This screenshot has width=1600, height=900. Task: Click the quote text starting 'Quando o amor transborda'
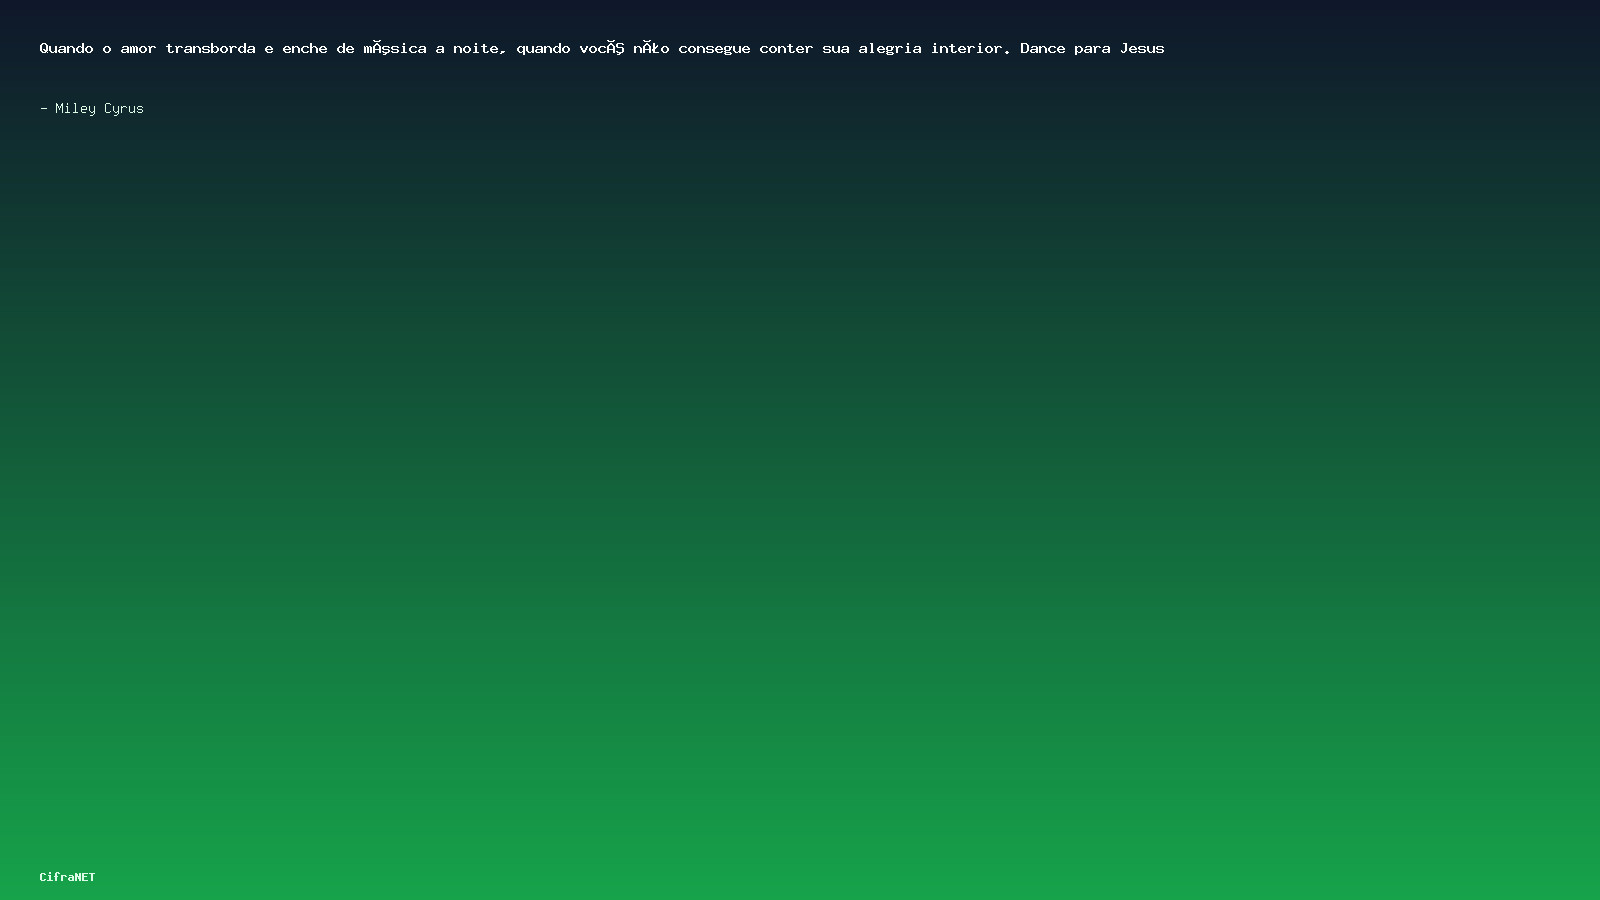tap(602, 48)
